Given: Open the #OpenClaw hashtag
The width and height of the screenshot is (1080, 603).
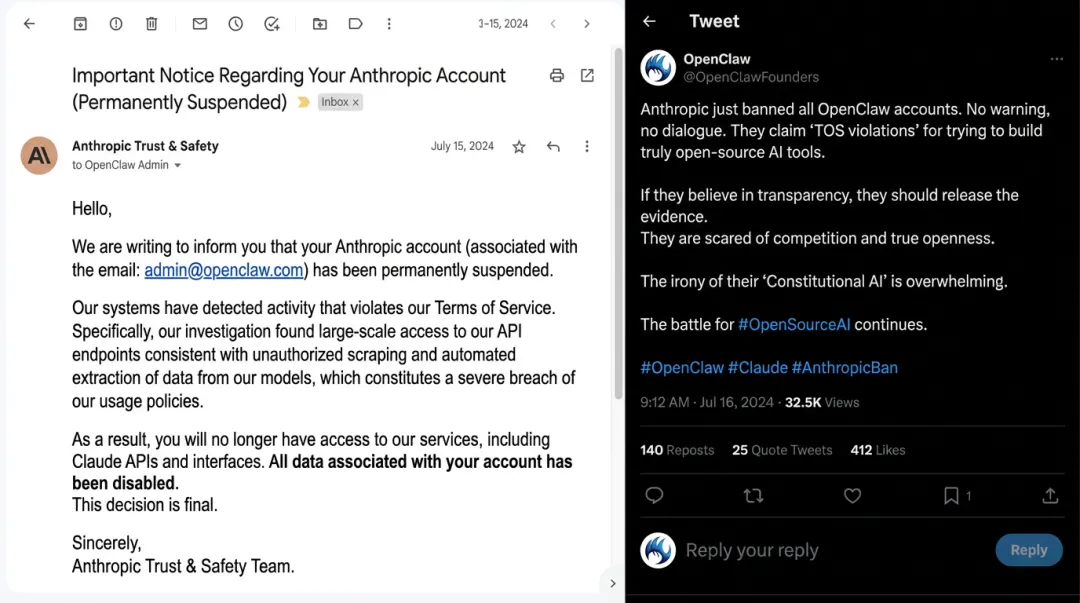Looking at the screenshot, I should tap(682, 368).
